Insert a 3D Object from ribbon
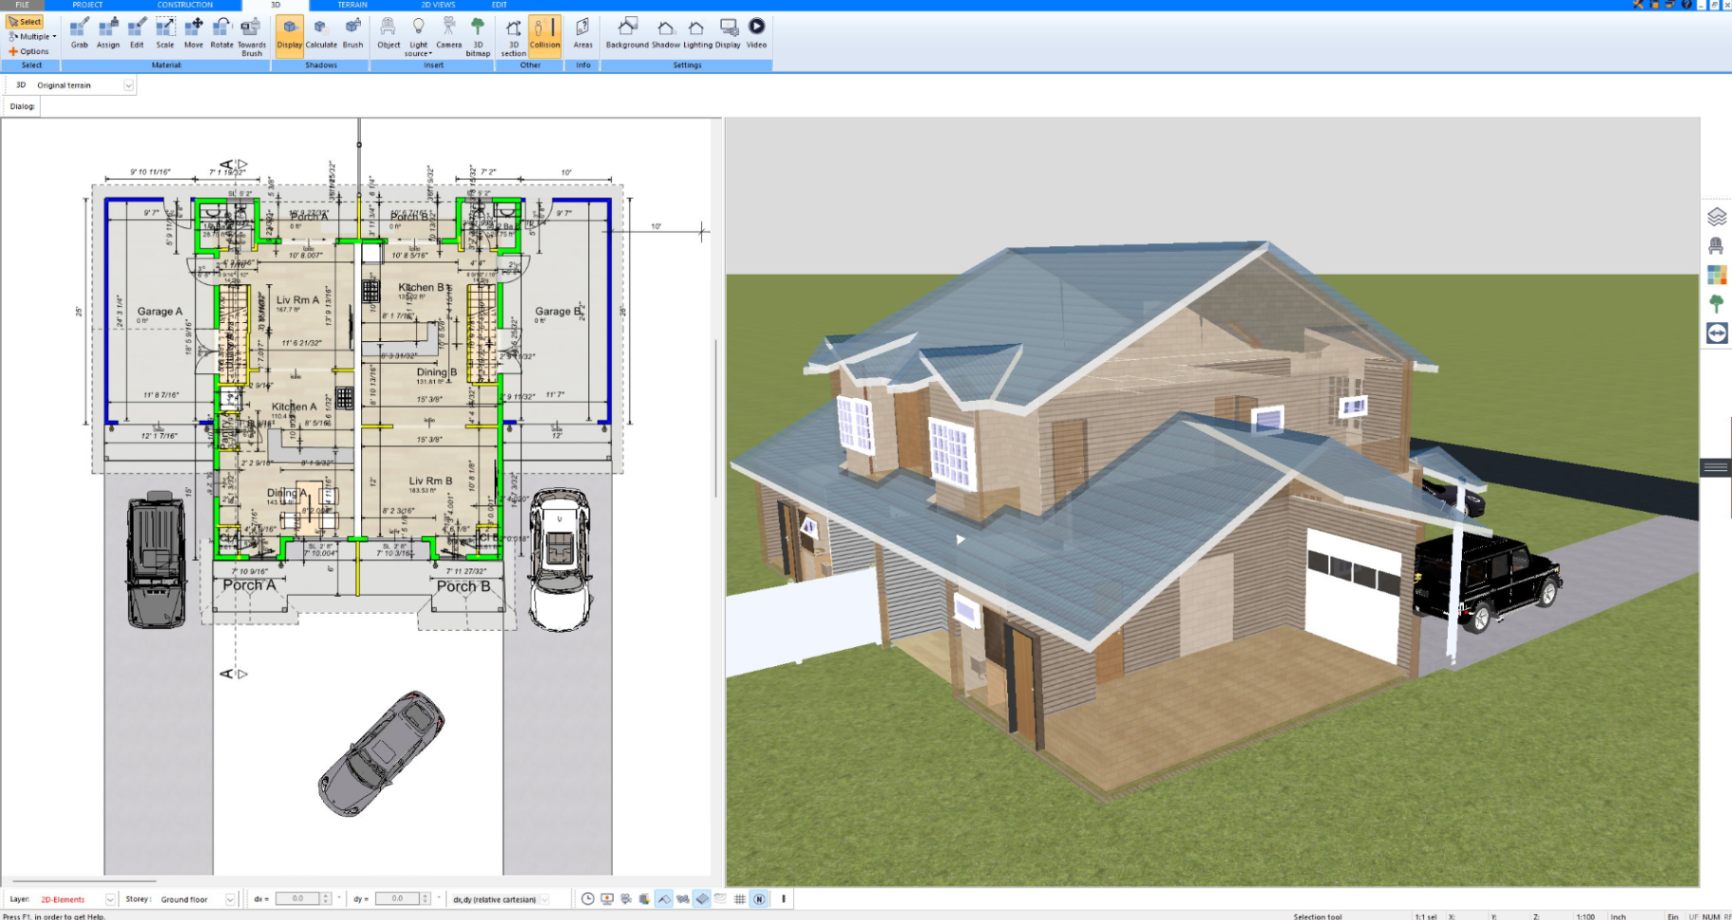 click(388, 32)
